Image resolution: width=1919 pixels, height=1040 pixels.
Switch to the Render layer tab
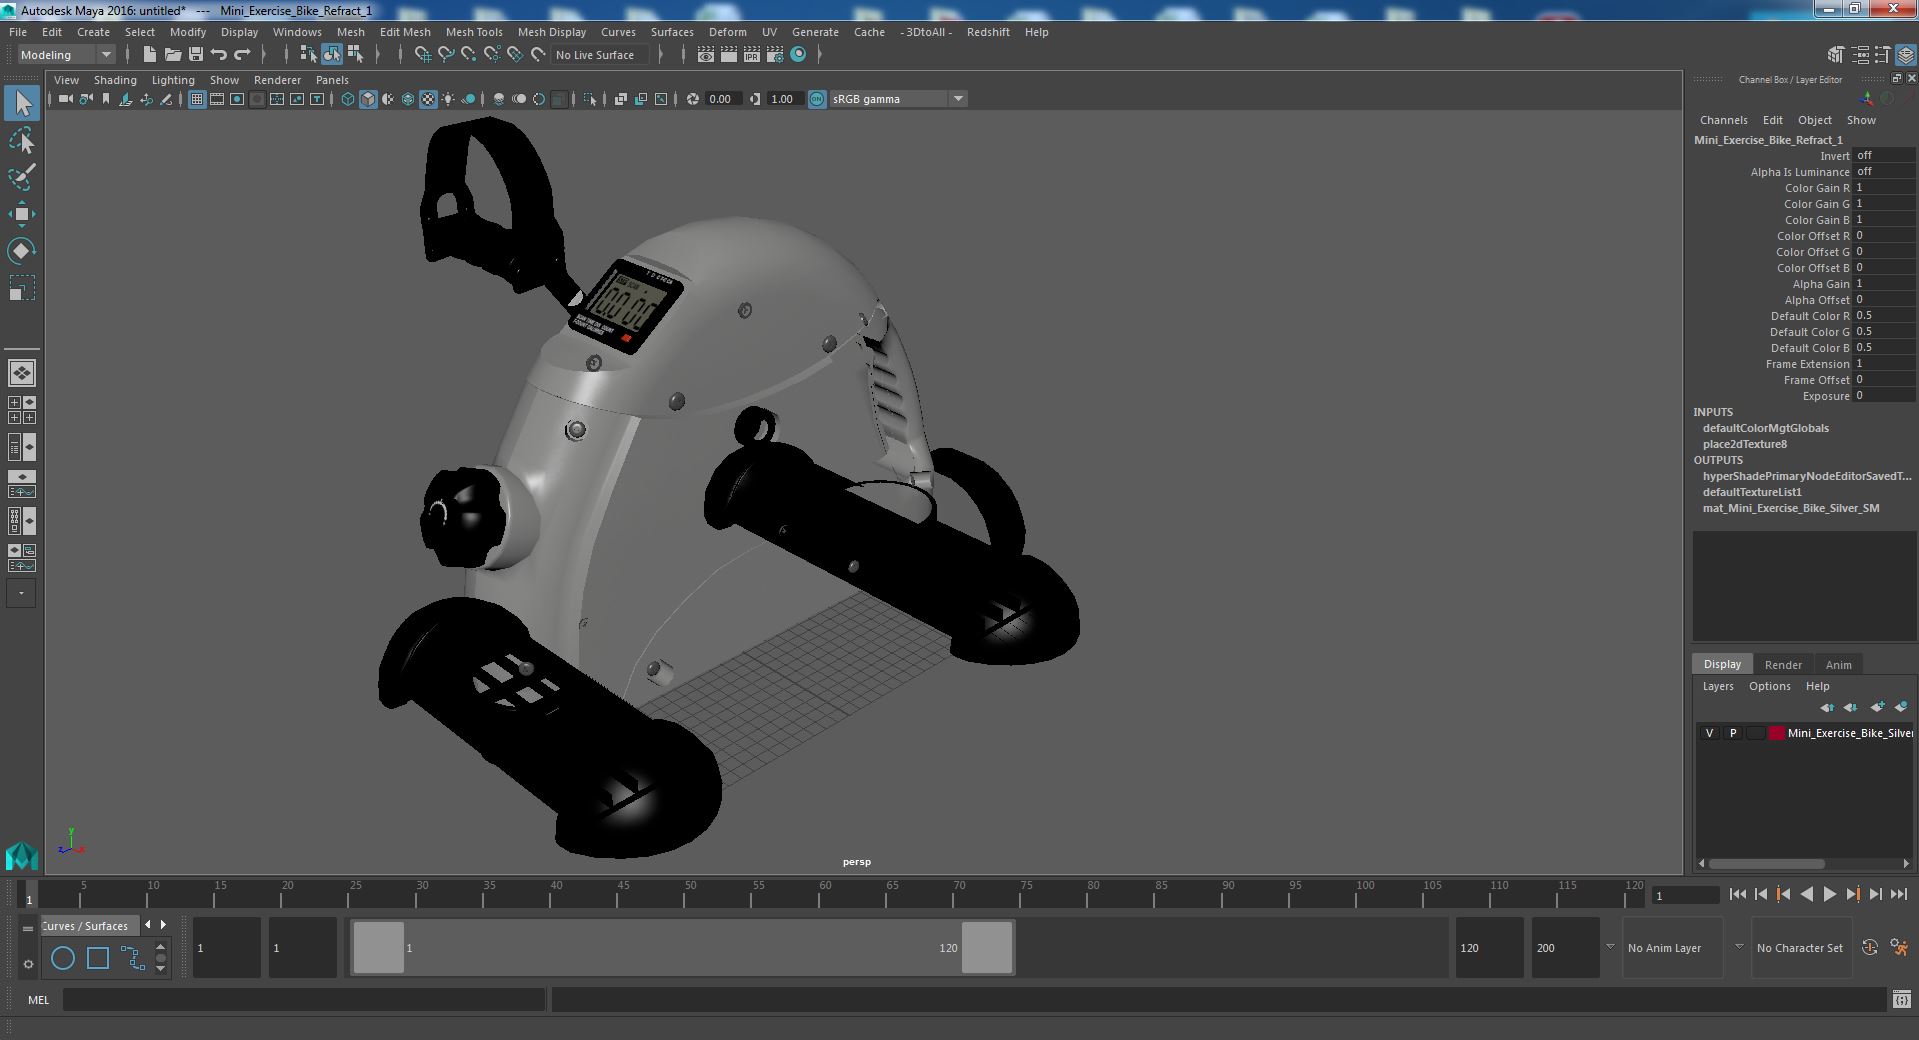click(x=1783, y=665)
